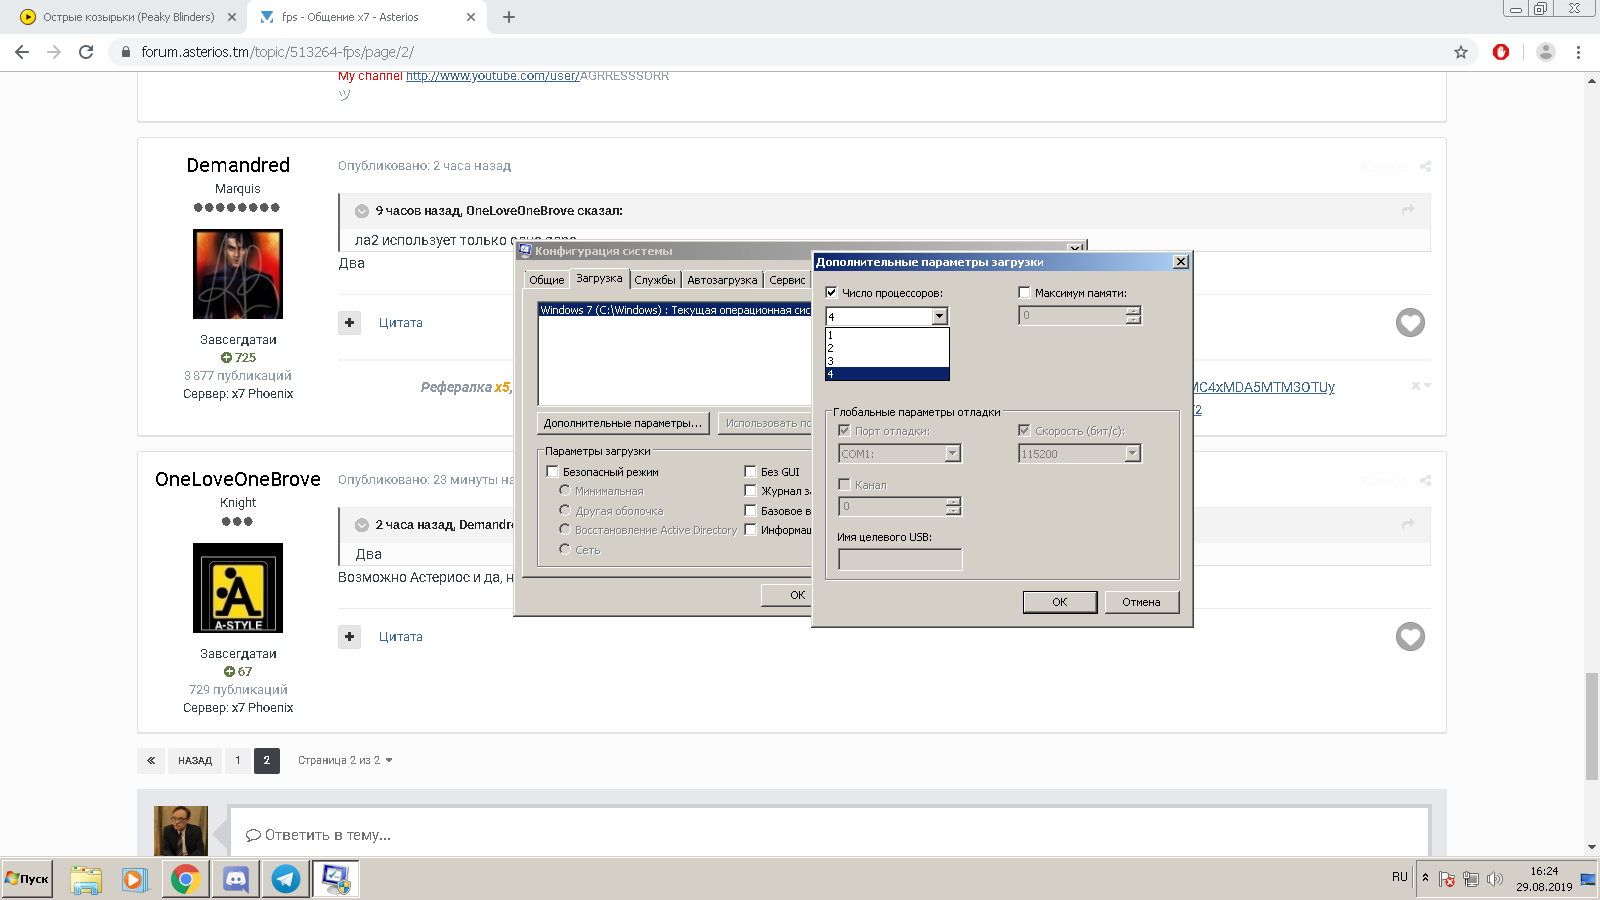1600x900 pixels.
Task: Bookmark this page with the star icon
Action: pos(1461,52)
